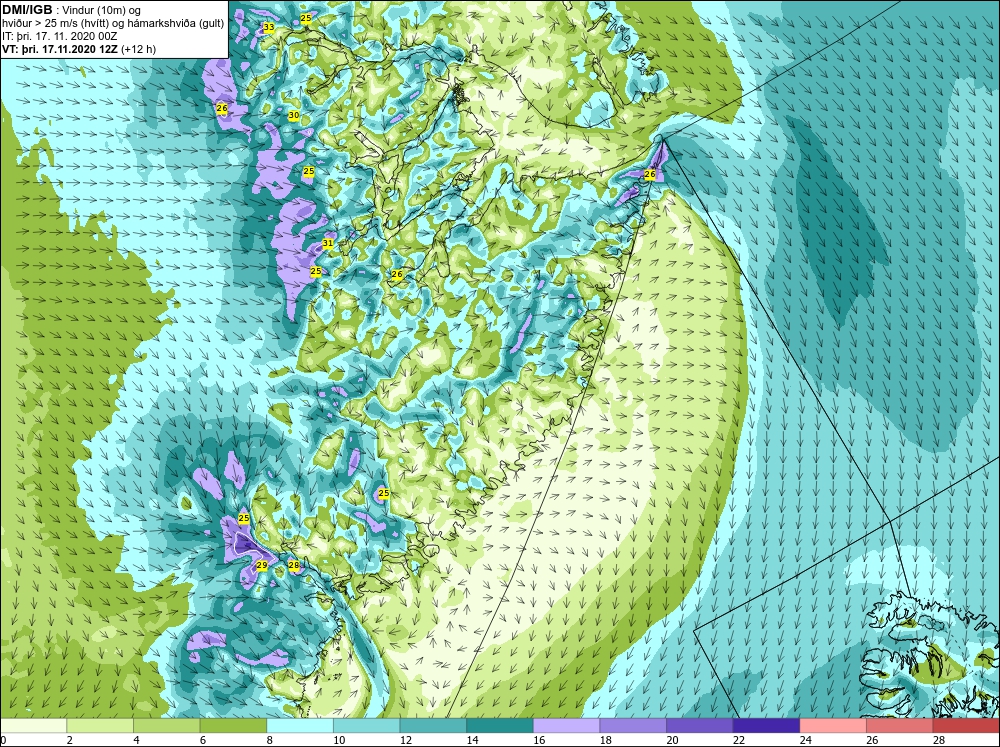Select the 22–24 m/s dark indigo legend swatch
Screen dimensions: 1000x747
pyautogui.click(x=766, y=726)
